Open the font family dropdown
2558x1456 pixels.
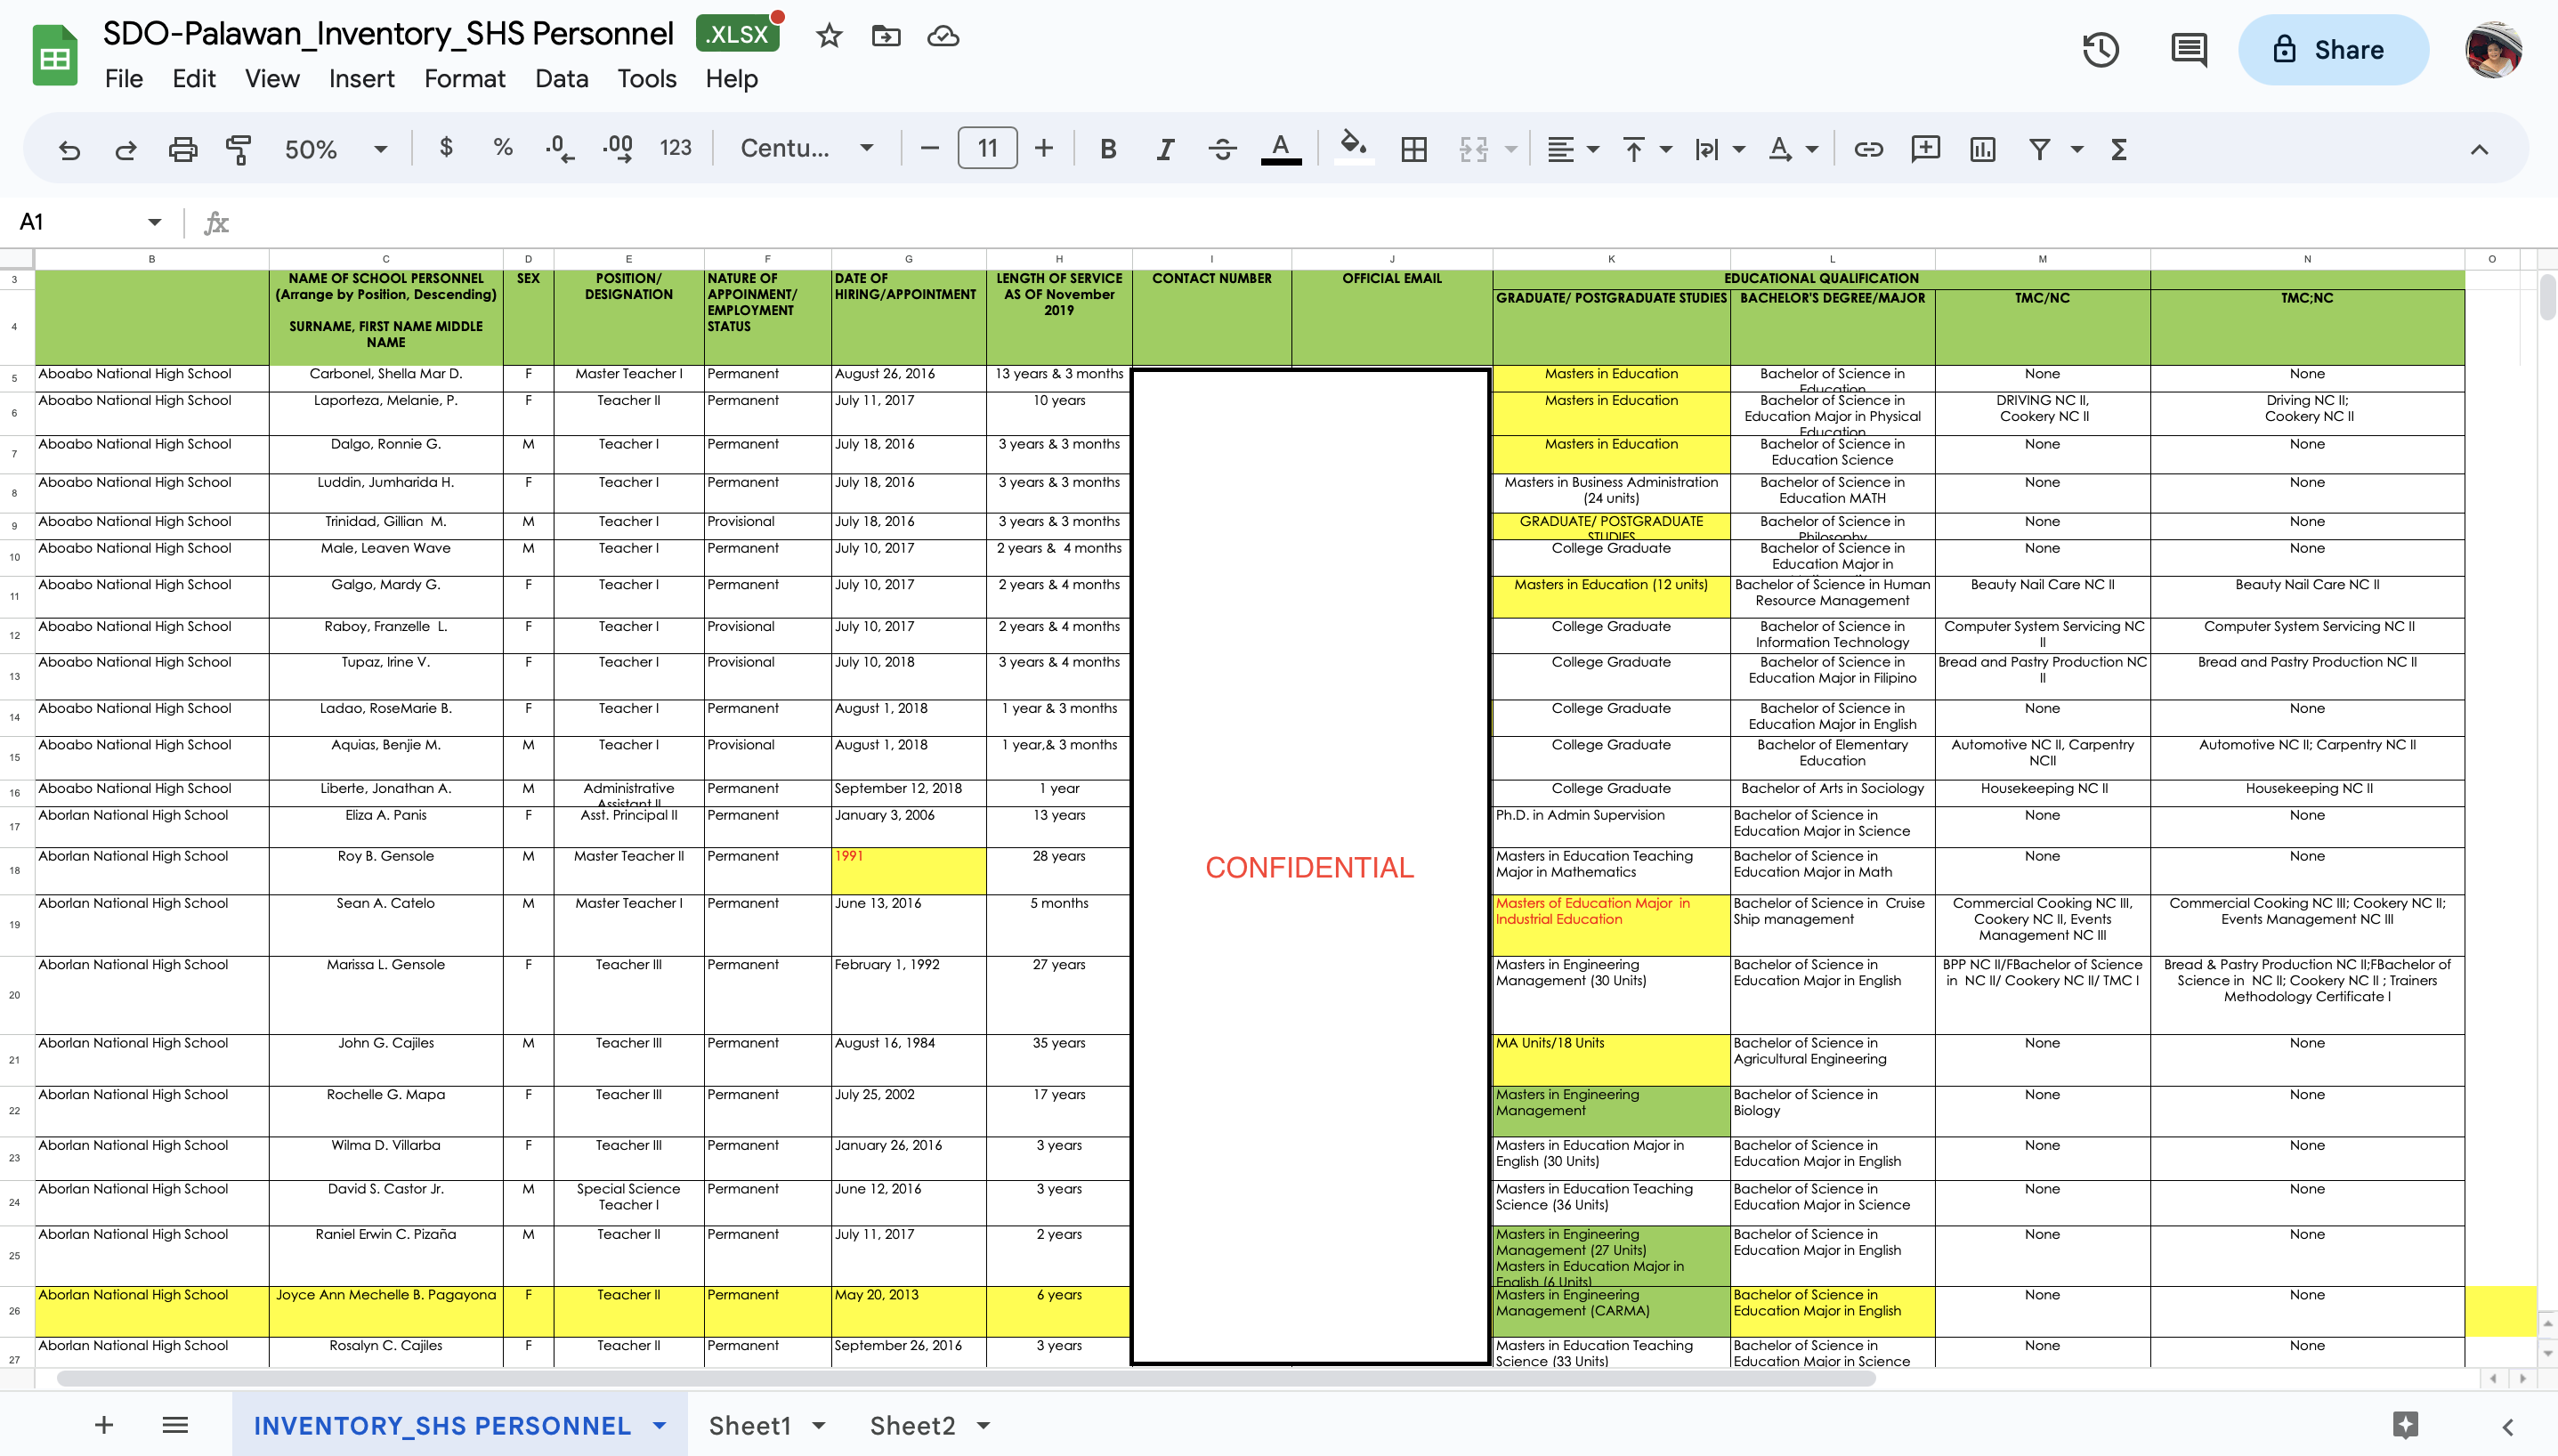[x=806, y=149]
